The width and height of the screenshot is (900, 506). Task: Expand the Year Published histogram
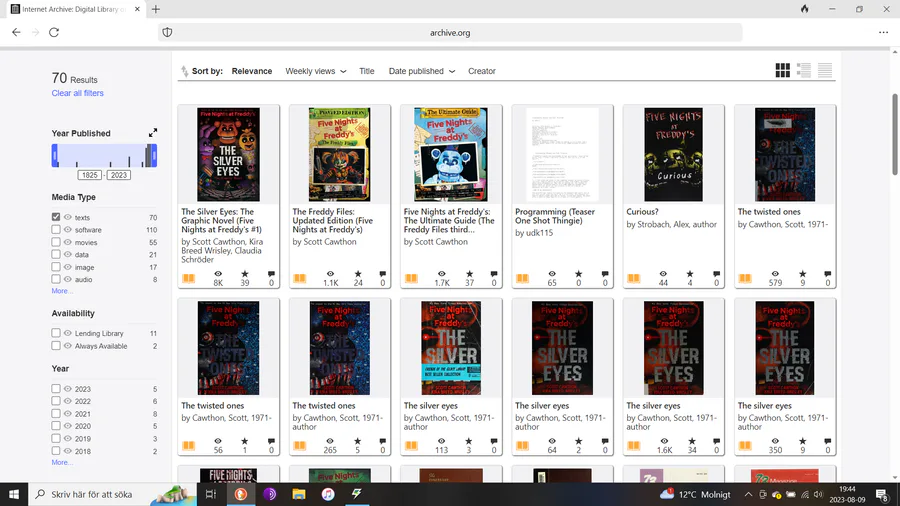[153, 133]
